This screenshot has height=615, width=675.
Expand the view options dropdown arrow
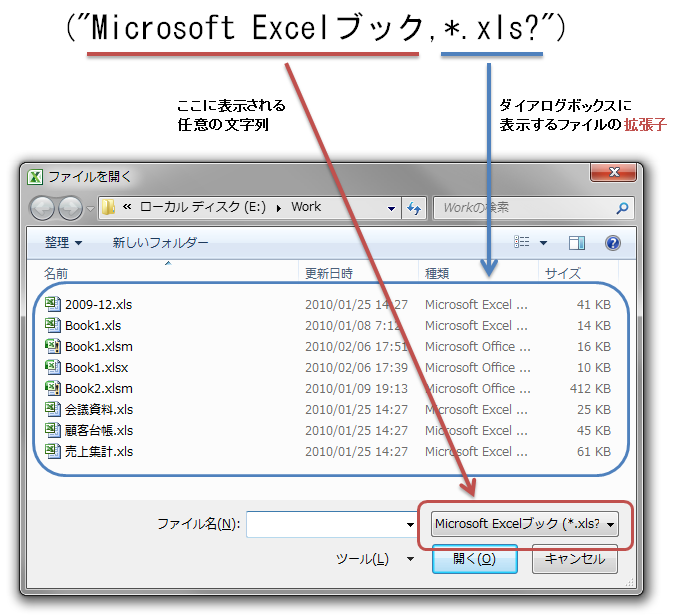pos(543,243)
